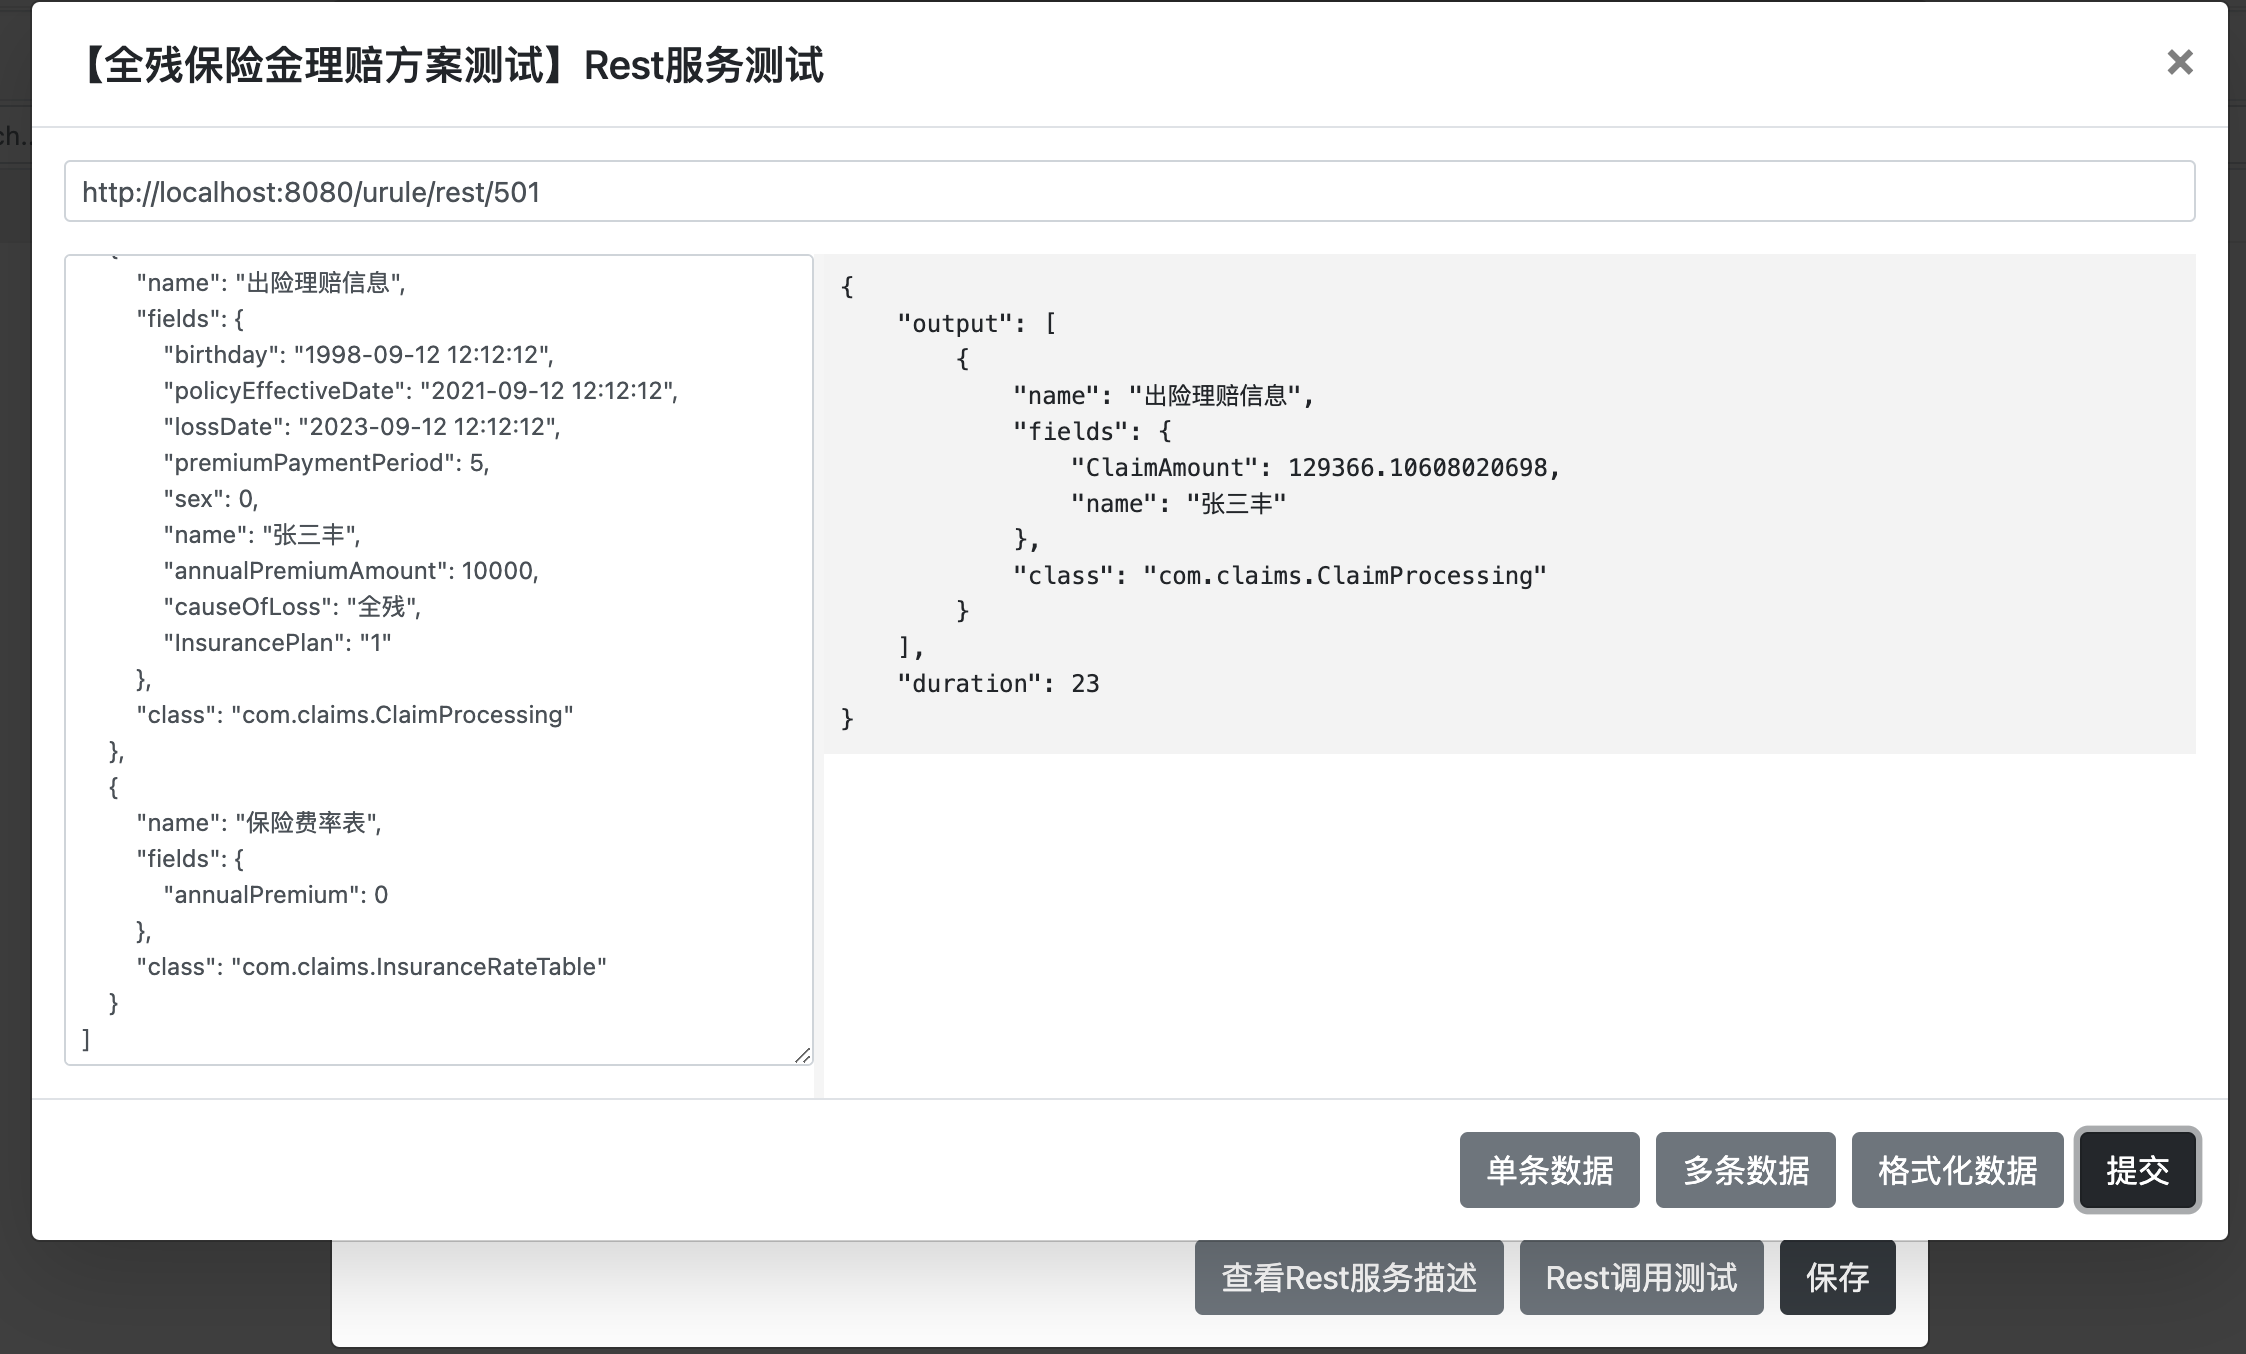Submit the request with 提交
Viewport: 2246px width, 1354px height.
pos(2137,1170)
